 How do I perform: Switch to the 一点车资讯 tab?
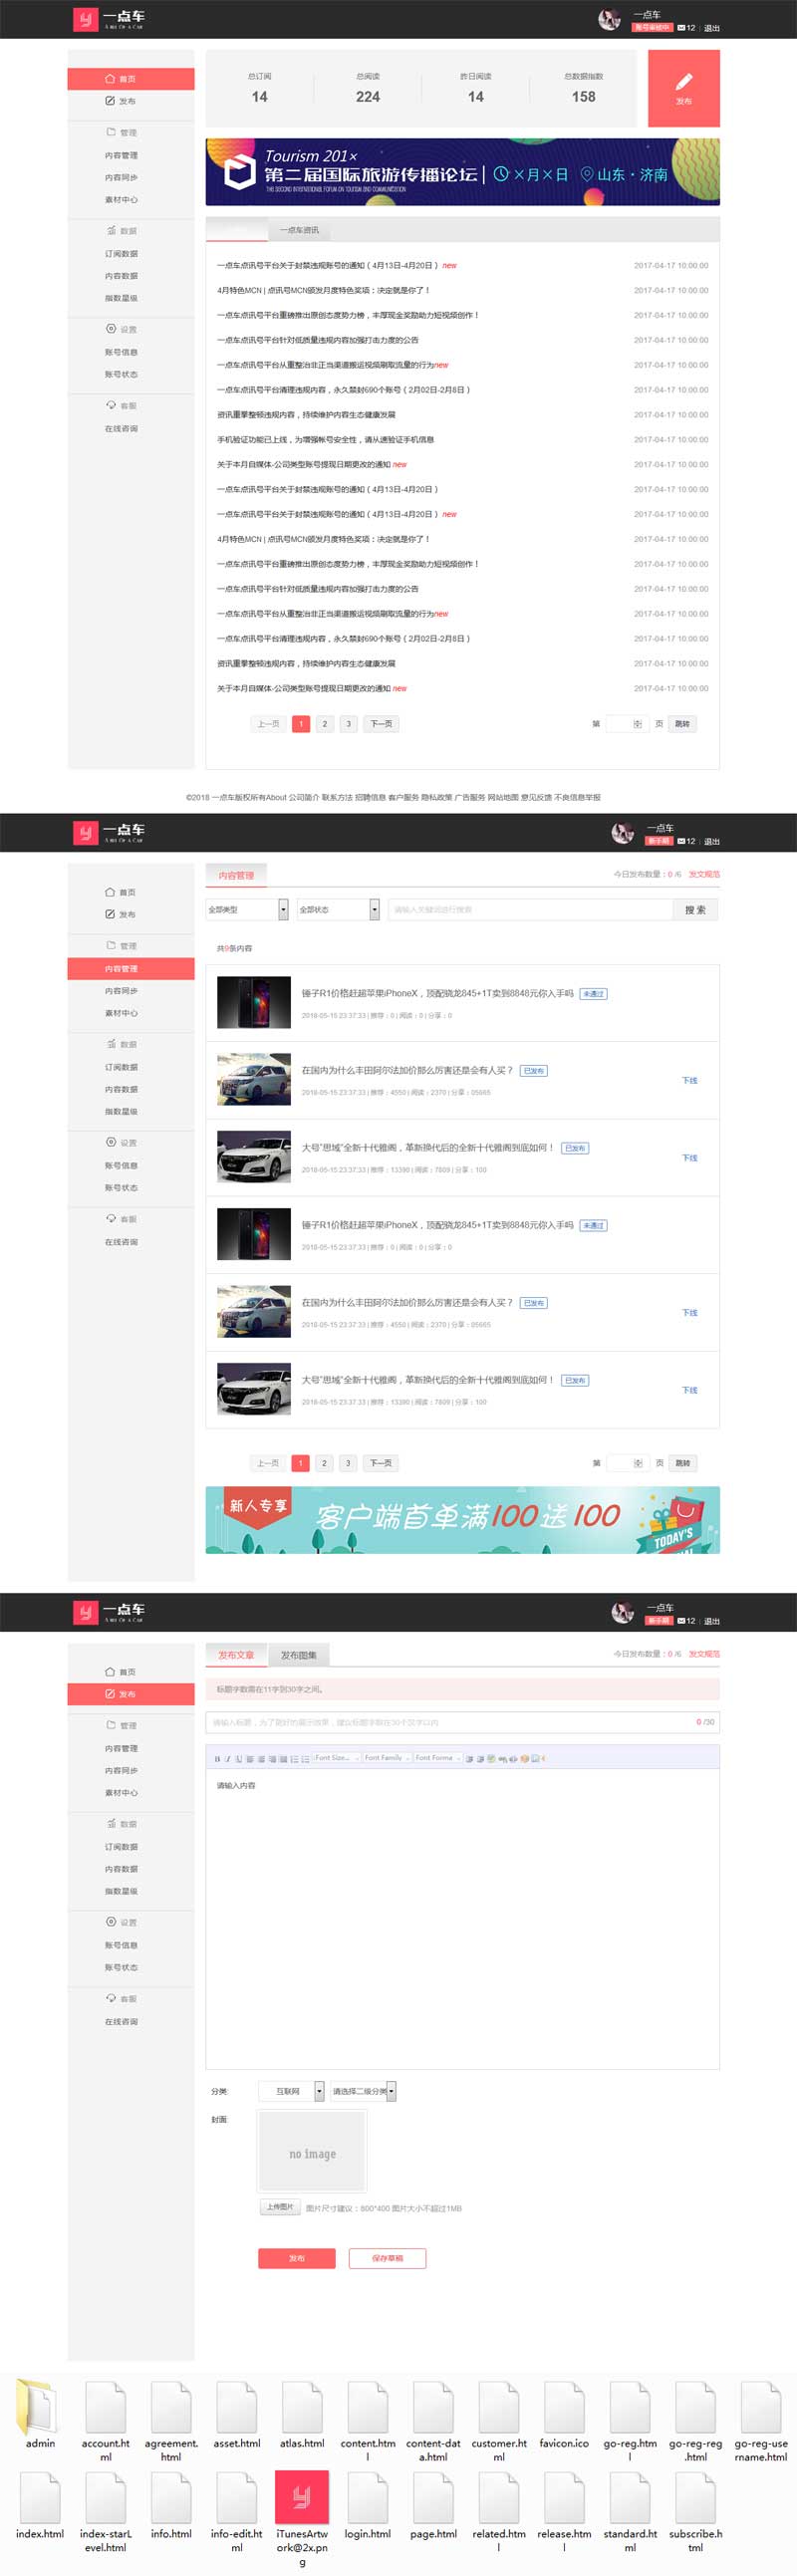pyautogui.click(x=299, y=230)
